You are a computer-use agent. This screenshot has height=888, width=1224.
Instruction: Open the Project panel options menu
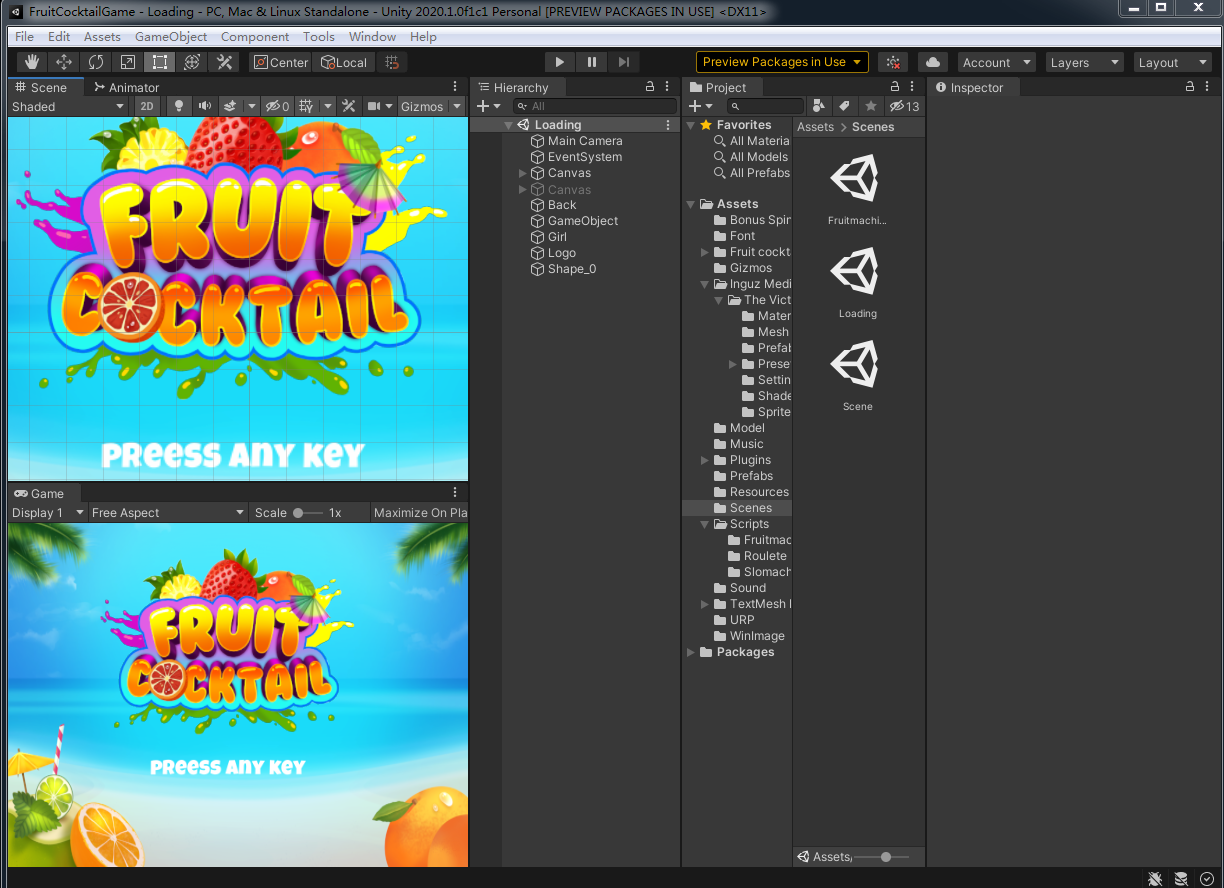(x=913, y=87)
